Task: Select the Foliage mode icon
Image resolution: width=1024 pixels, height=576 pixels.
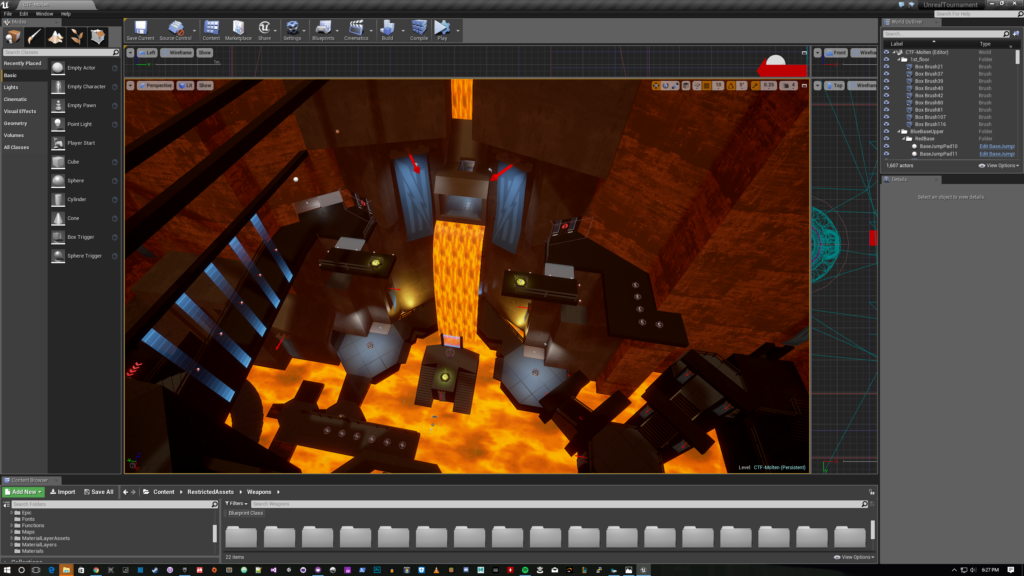Action: [76, 37]
